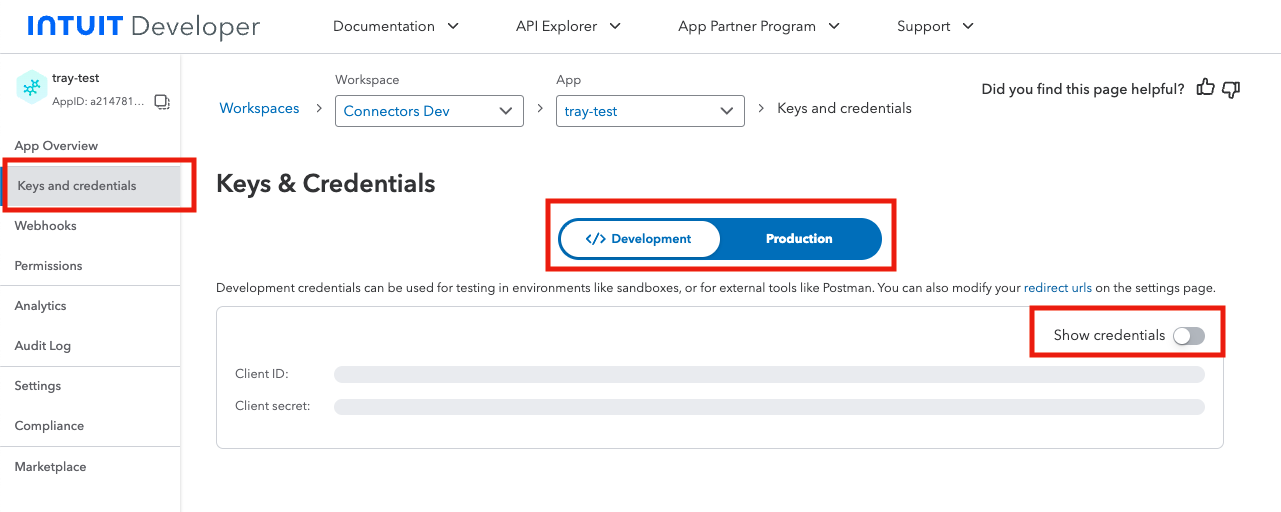Click the tray-test app avatar icon
Screen dimensions: 1281x512
32,88
